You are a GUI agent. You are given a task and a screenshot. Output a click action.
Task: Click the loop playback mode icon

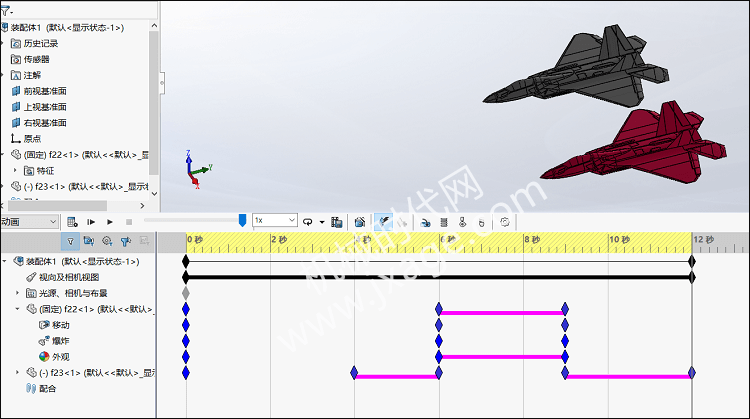click(308, 222)
